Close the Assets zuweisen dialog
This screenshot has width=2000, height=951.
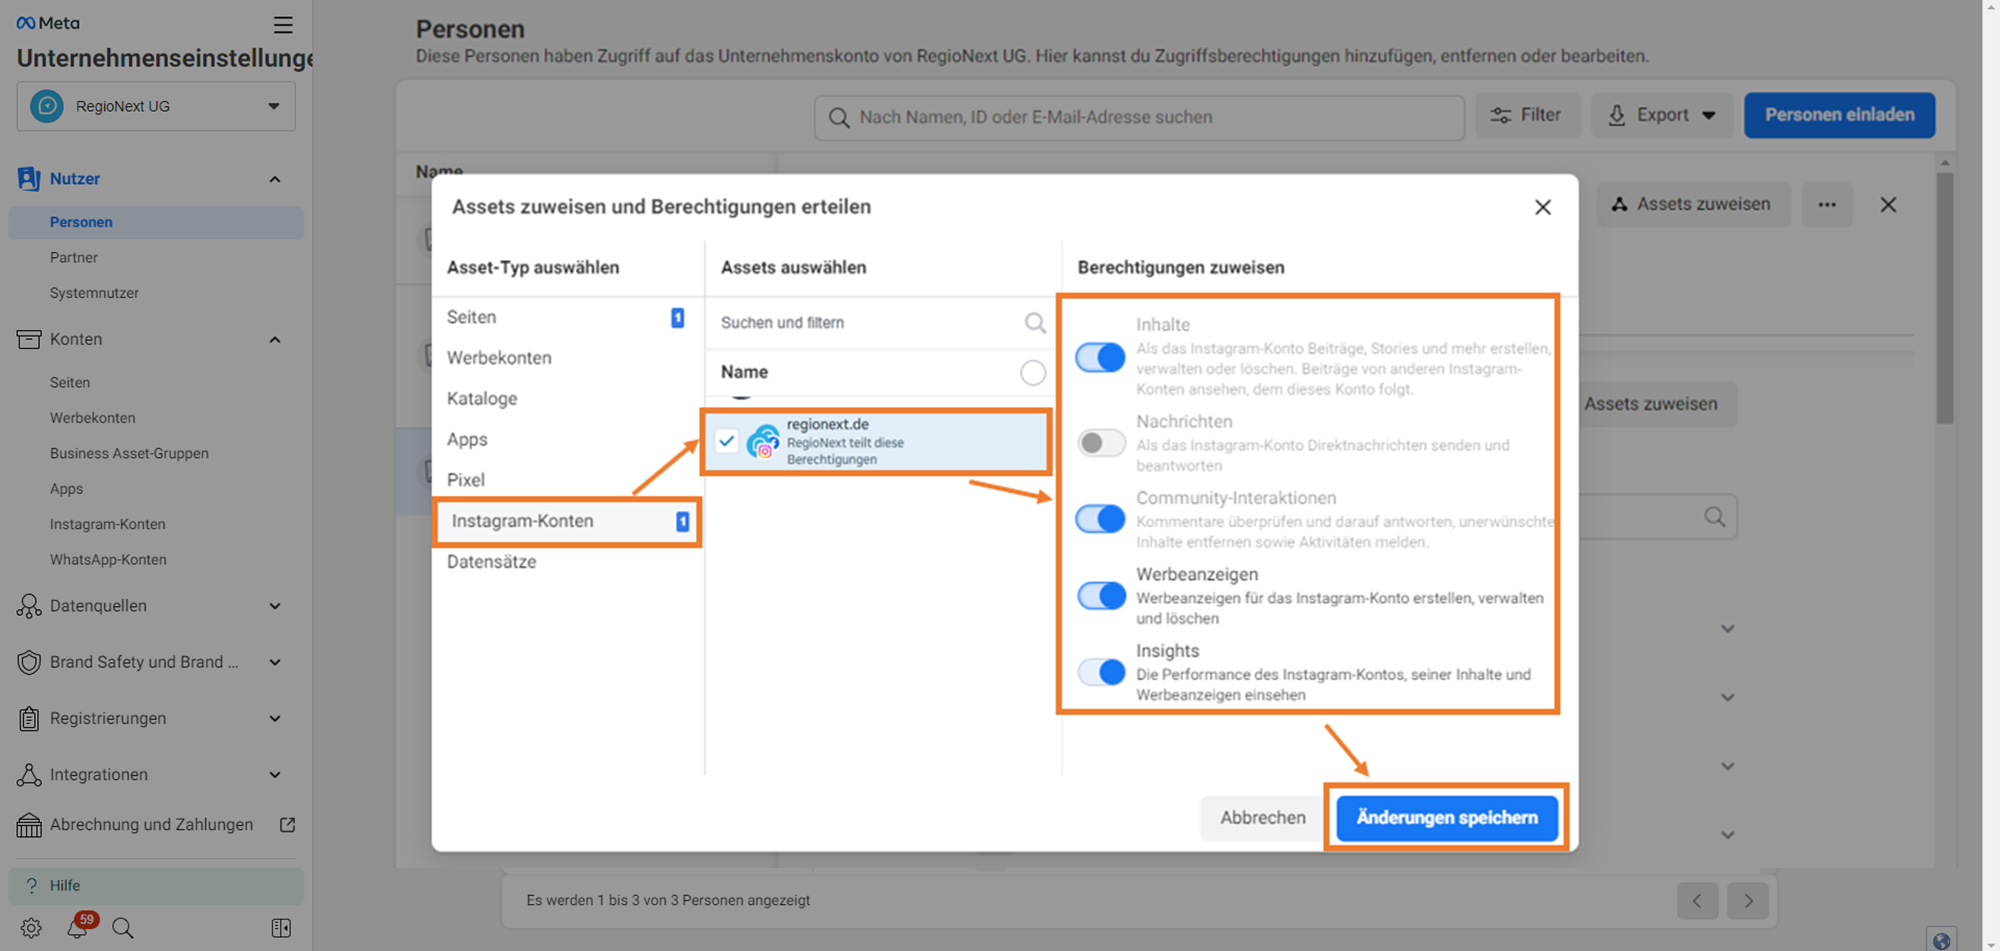point(1543,207)
